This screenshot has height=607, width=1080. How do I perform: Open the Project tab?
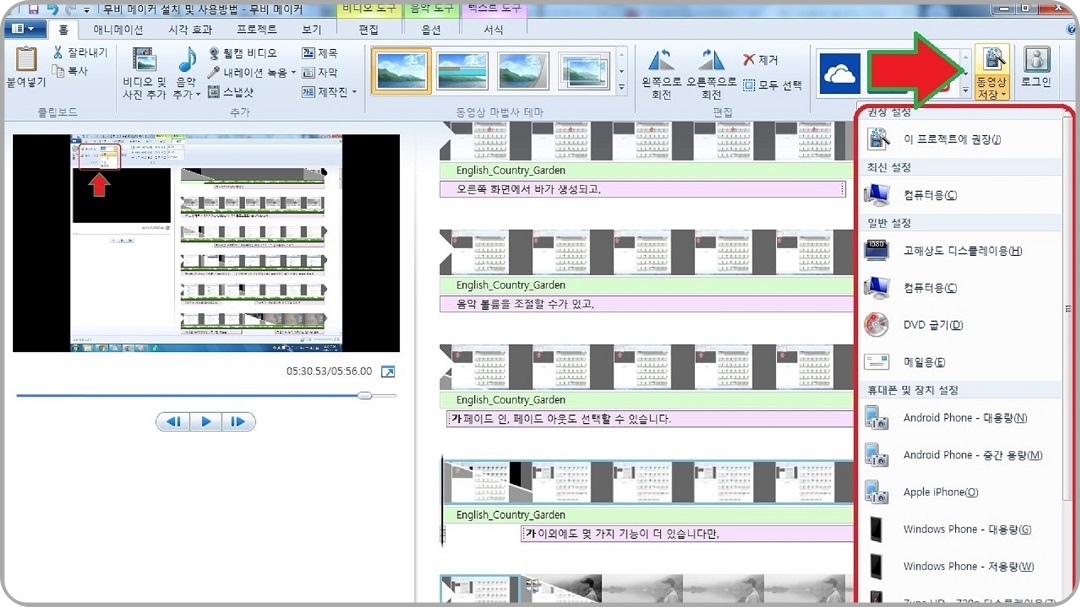point(256,30)
